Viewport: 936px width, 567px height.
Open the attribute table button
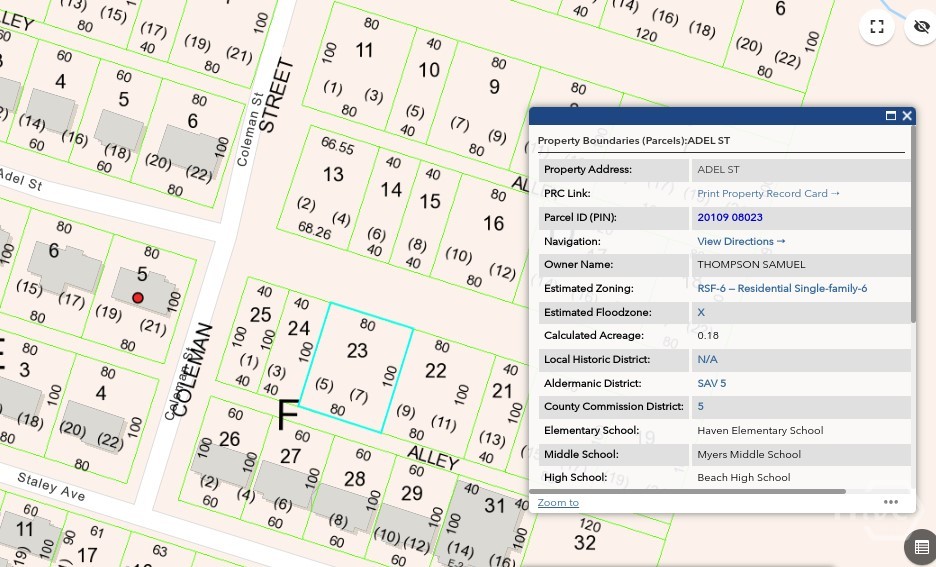[921, 547]
